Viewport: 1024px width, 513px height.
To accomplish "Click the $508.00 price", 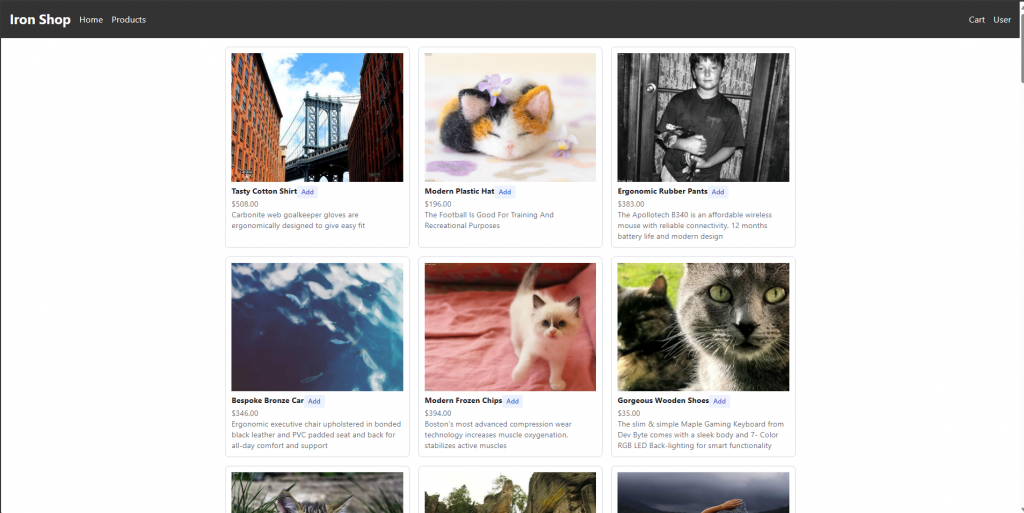I will pyautogui.click(x=245, y=204).
